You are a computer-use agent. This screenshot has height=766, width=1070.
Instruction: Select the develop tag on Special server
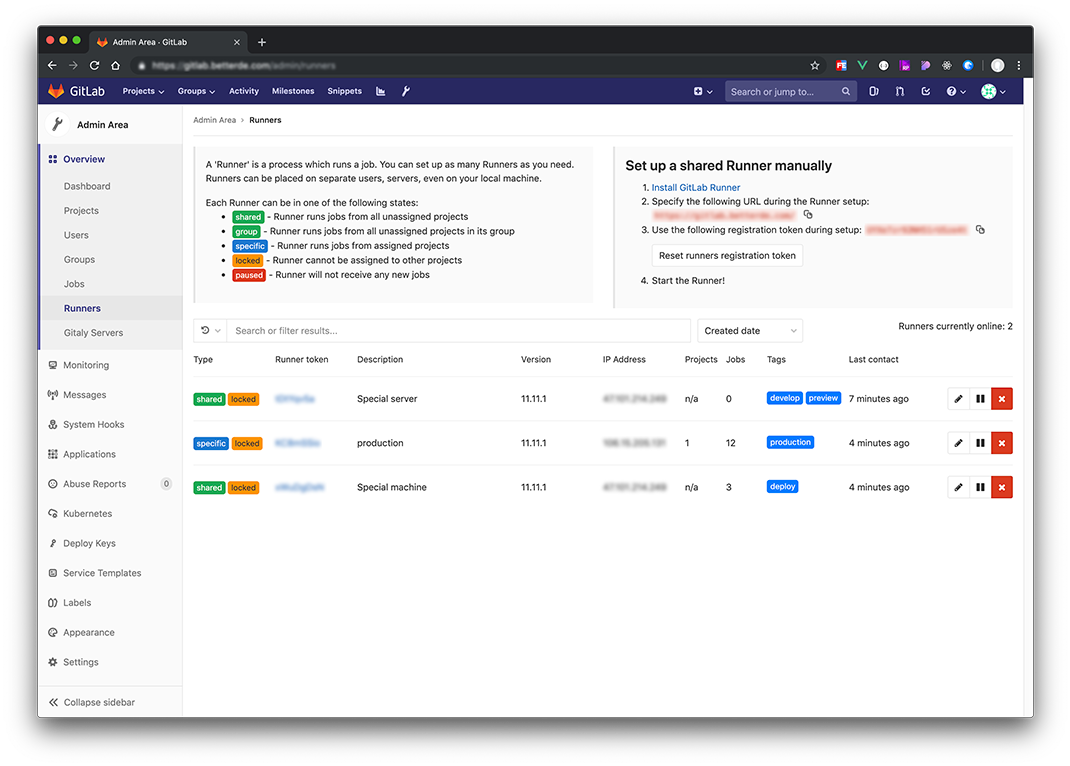pos(784,398)
